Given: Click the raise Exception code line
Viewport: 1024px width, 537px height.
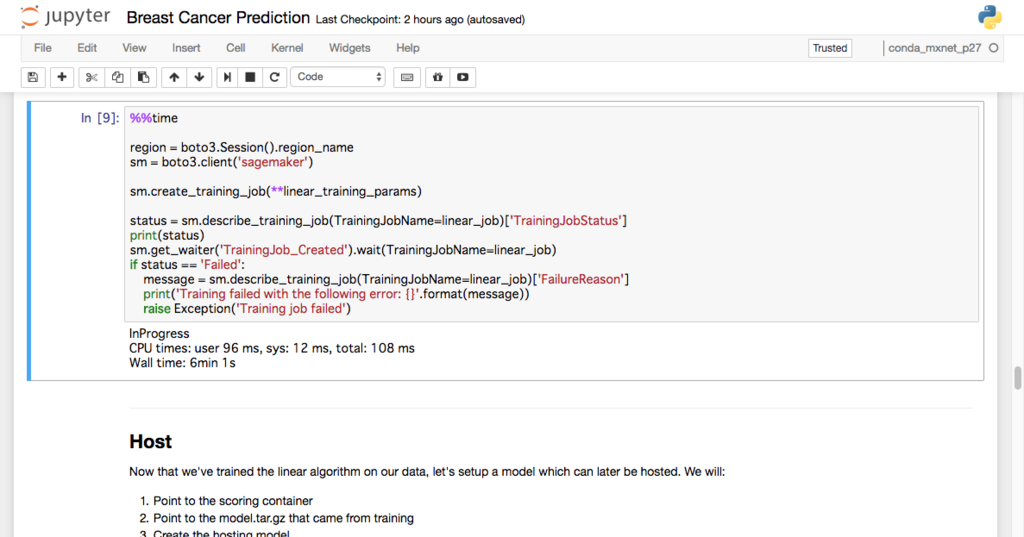Looking at the screenshot, I should click(x=247, y=308).
